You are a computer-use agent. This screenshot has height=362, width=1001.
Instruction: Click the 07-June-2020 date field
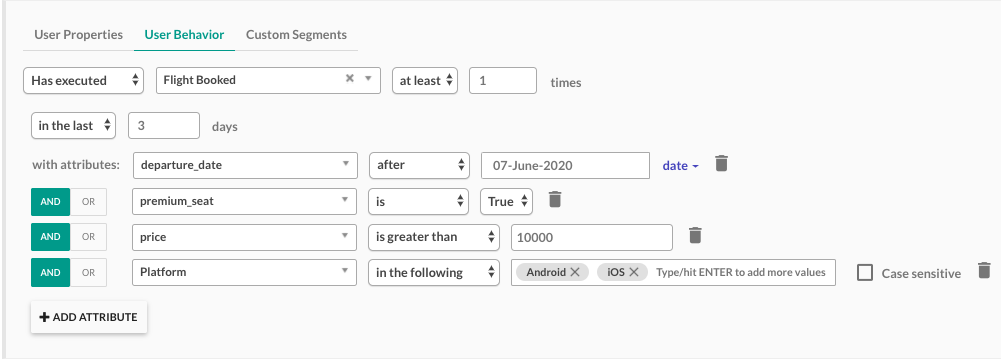pos(565,165)
